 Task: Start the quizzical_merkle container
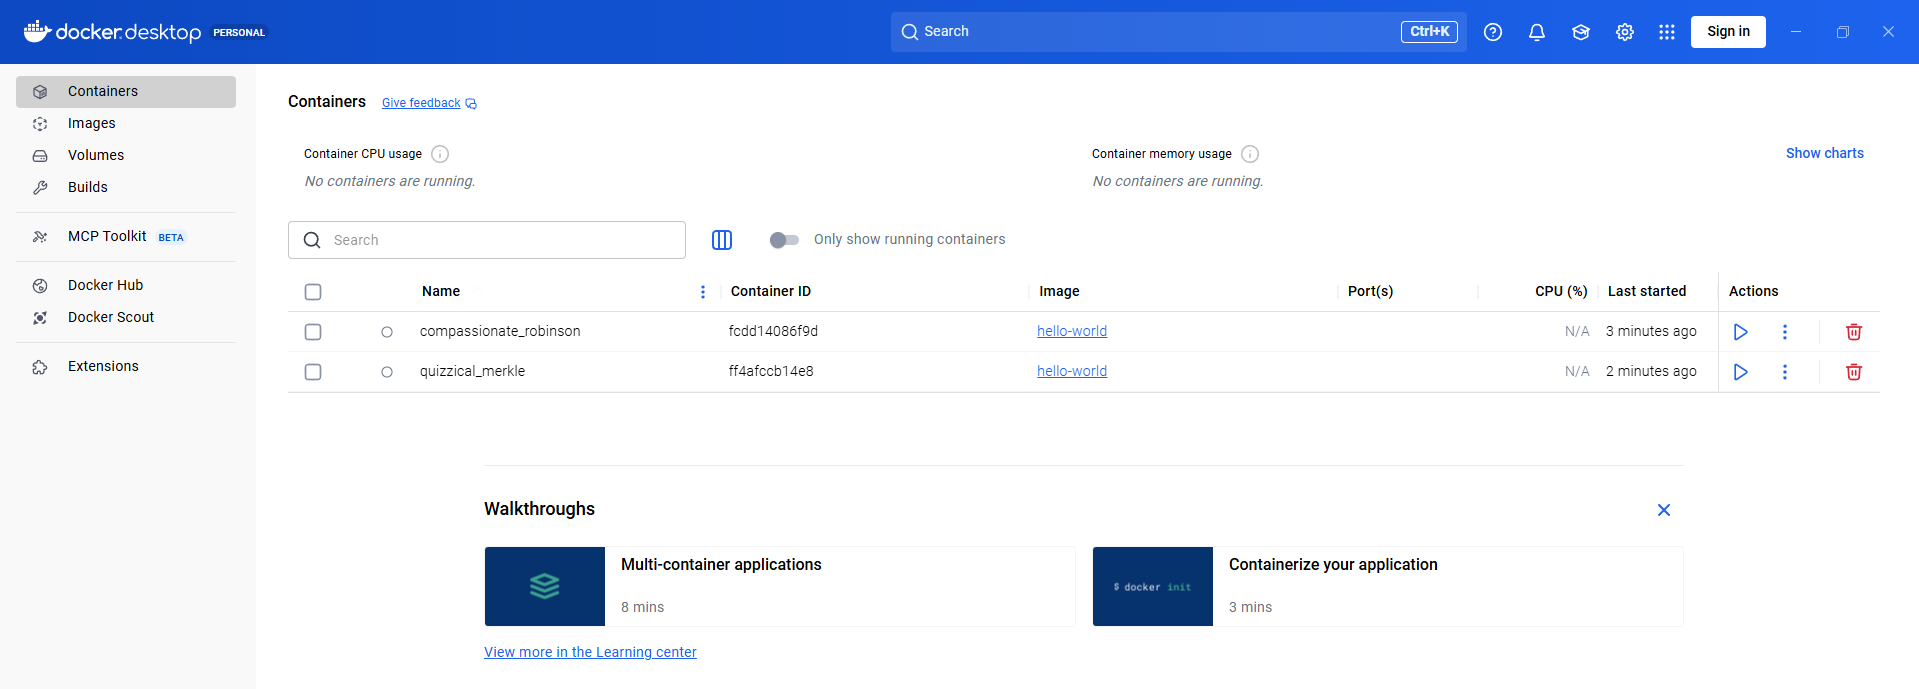click(1741, 372)
